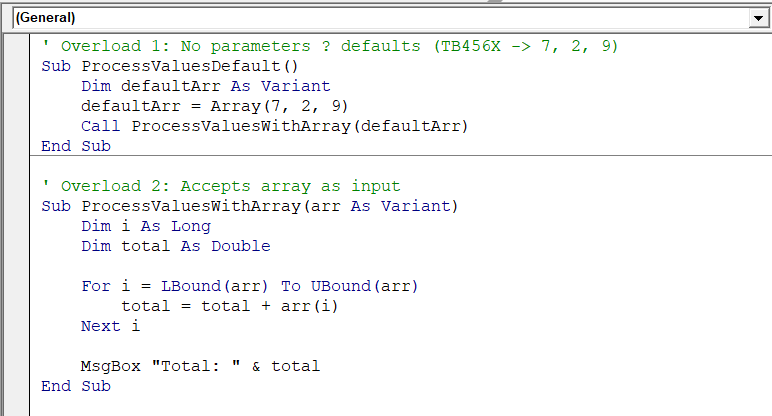Click the Dim i As Long line
This screenshot has height=416, width=772.
pos(146,226)
